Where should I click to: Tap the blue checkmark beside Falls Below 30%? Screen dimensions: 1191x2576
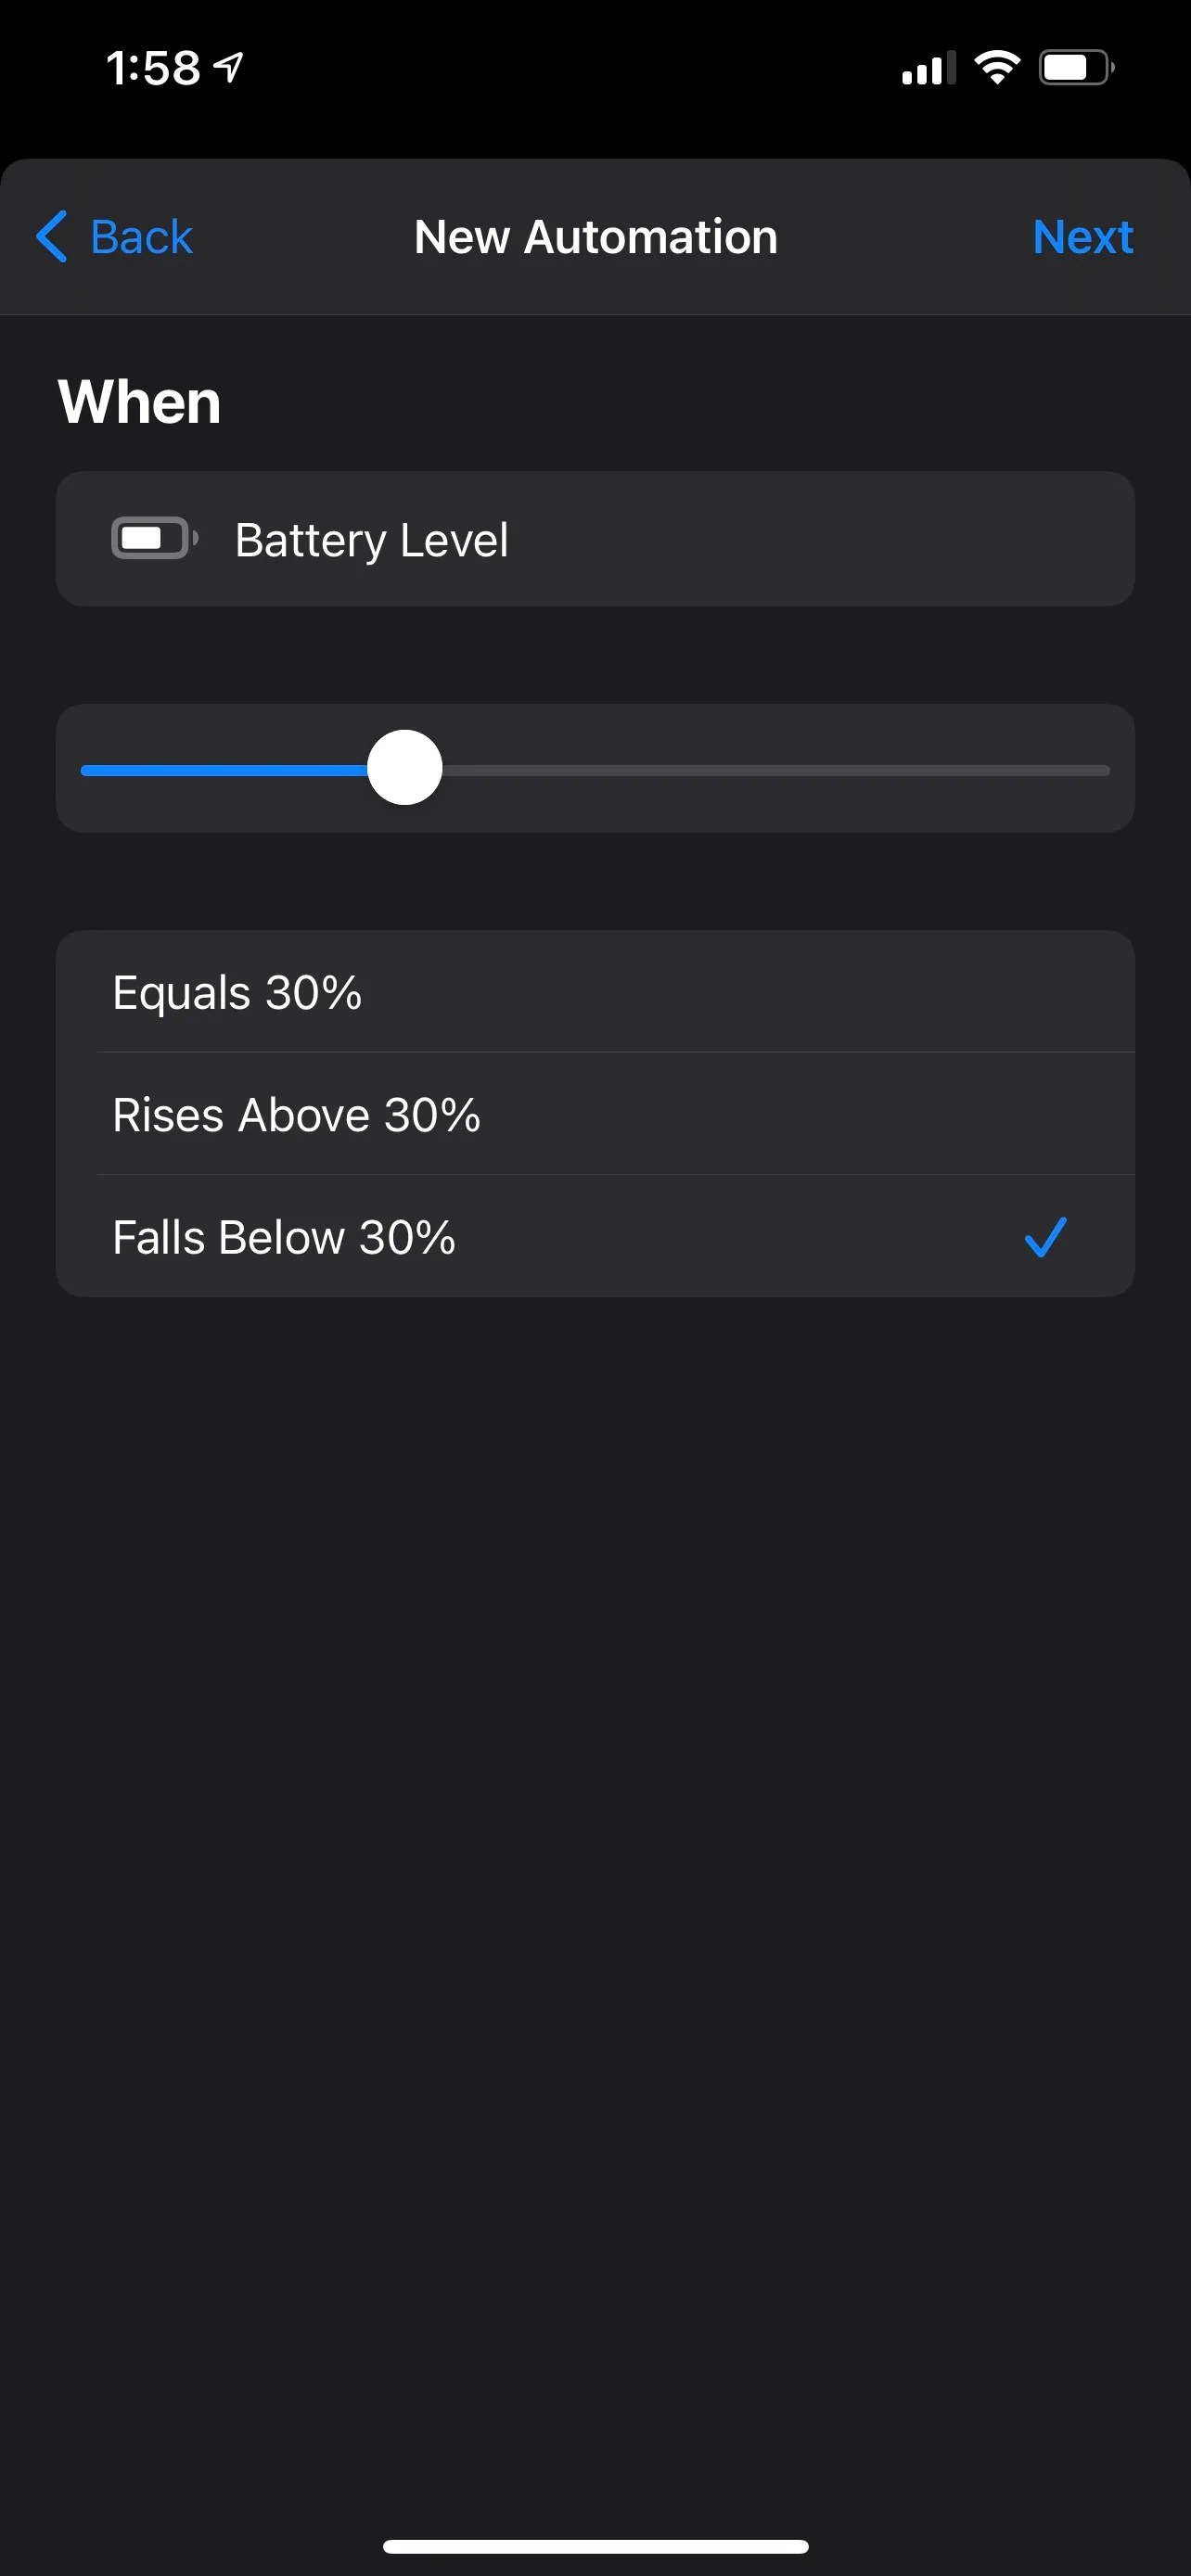click(x=1047, y=1237)
